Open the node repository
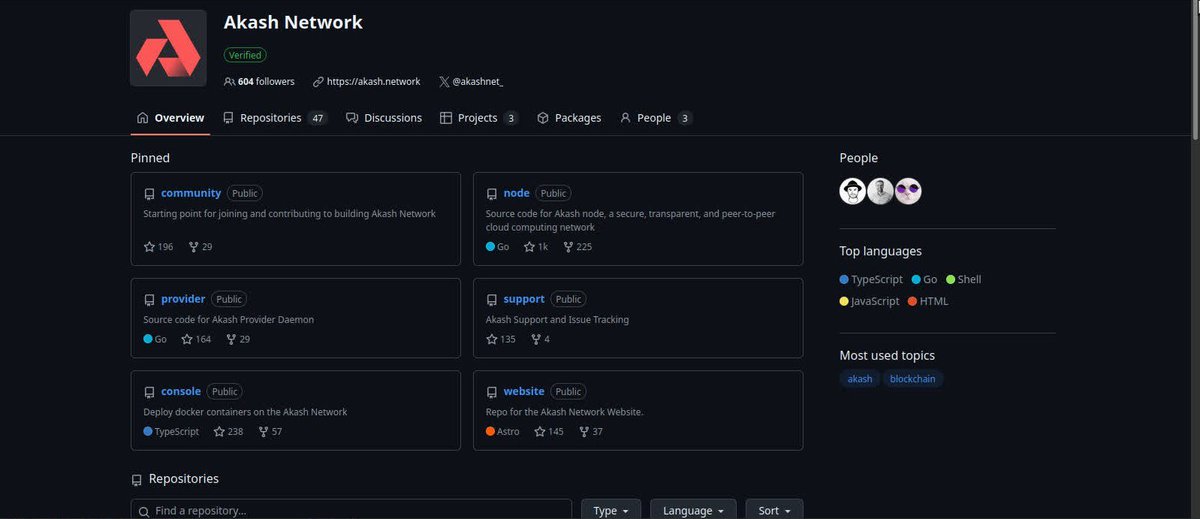The width and height of the screenshot is (1200, 519). (x=517, y=193)
